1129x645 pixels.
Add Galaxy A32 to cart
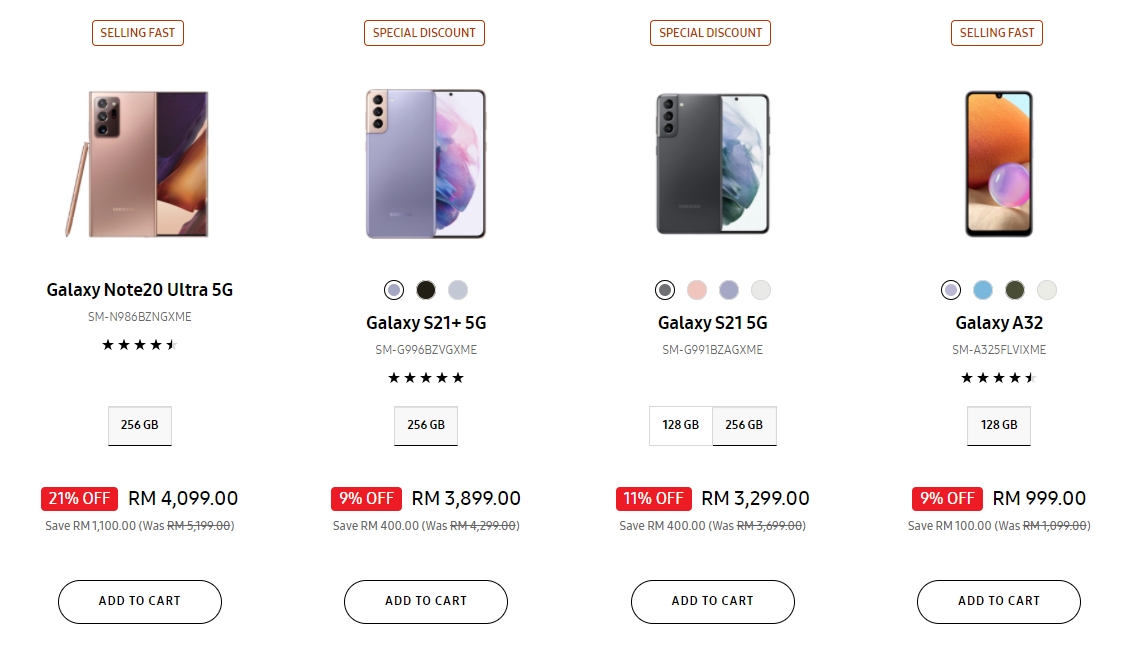click(x=998, y=601)
